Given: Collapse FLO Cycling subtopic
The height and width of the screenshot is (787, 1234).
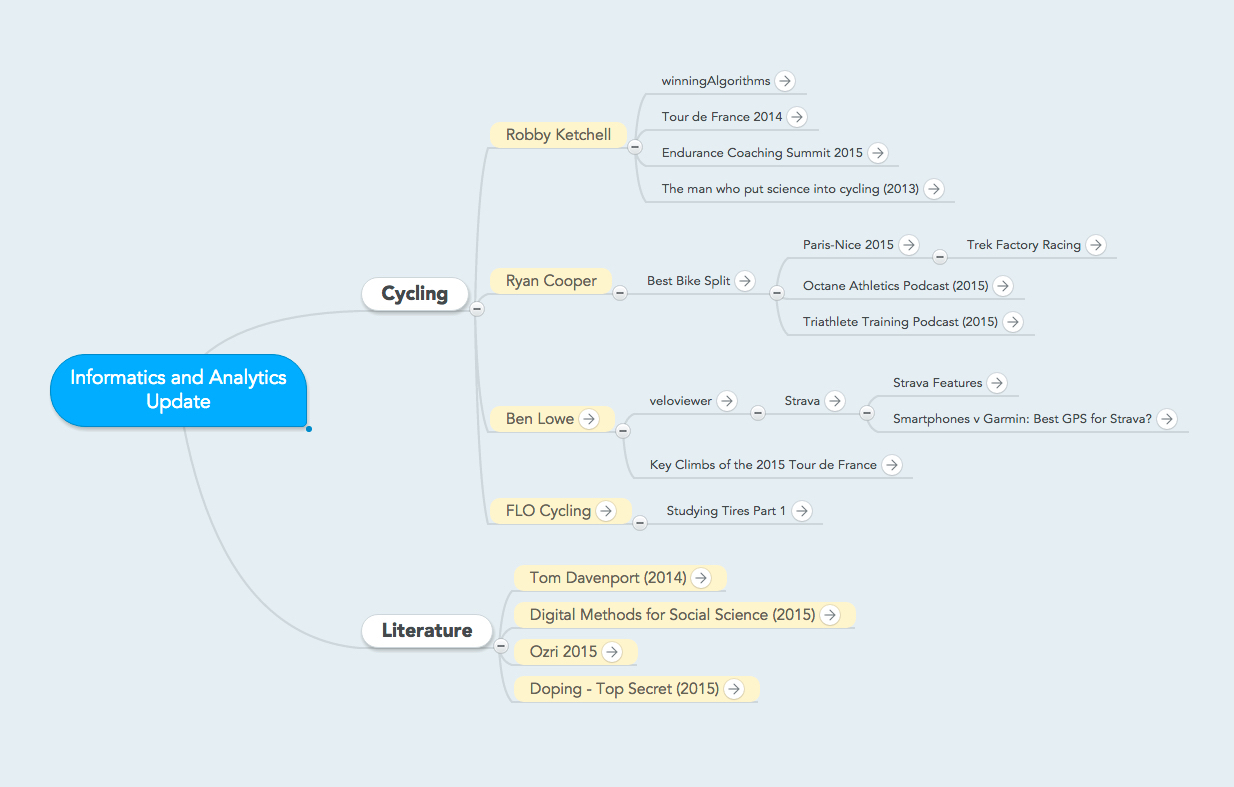Looking at the screenshot, I should (x=640, y=523).
